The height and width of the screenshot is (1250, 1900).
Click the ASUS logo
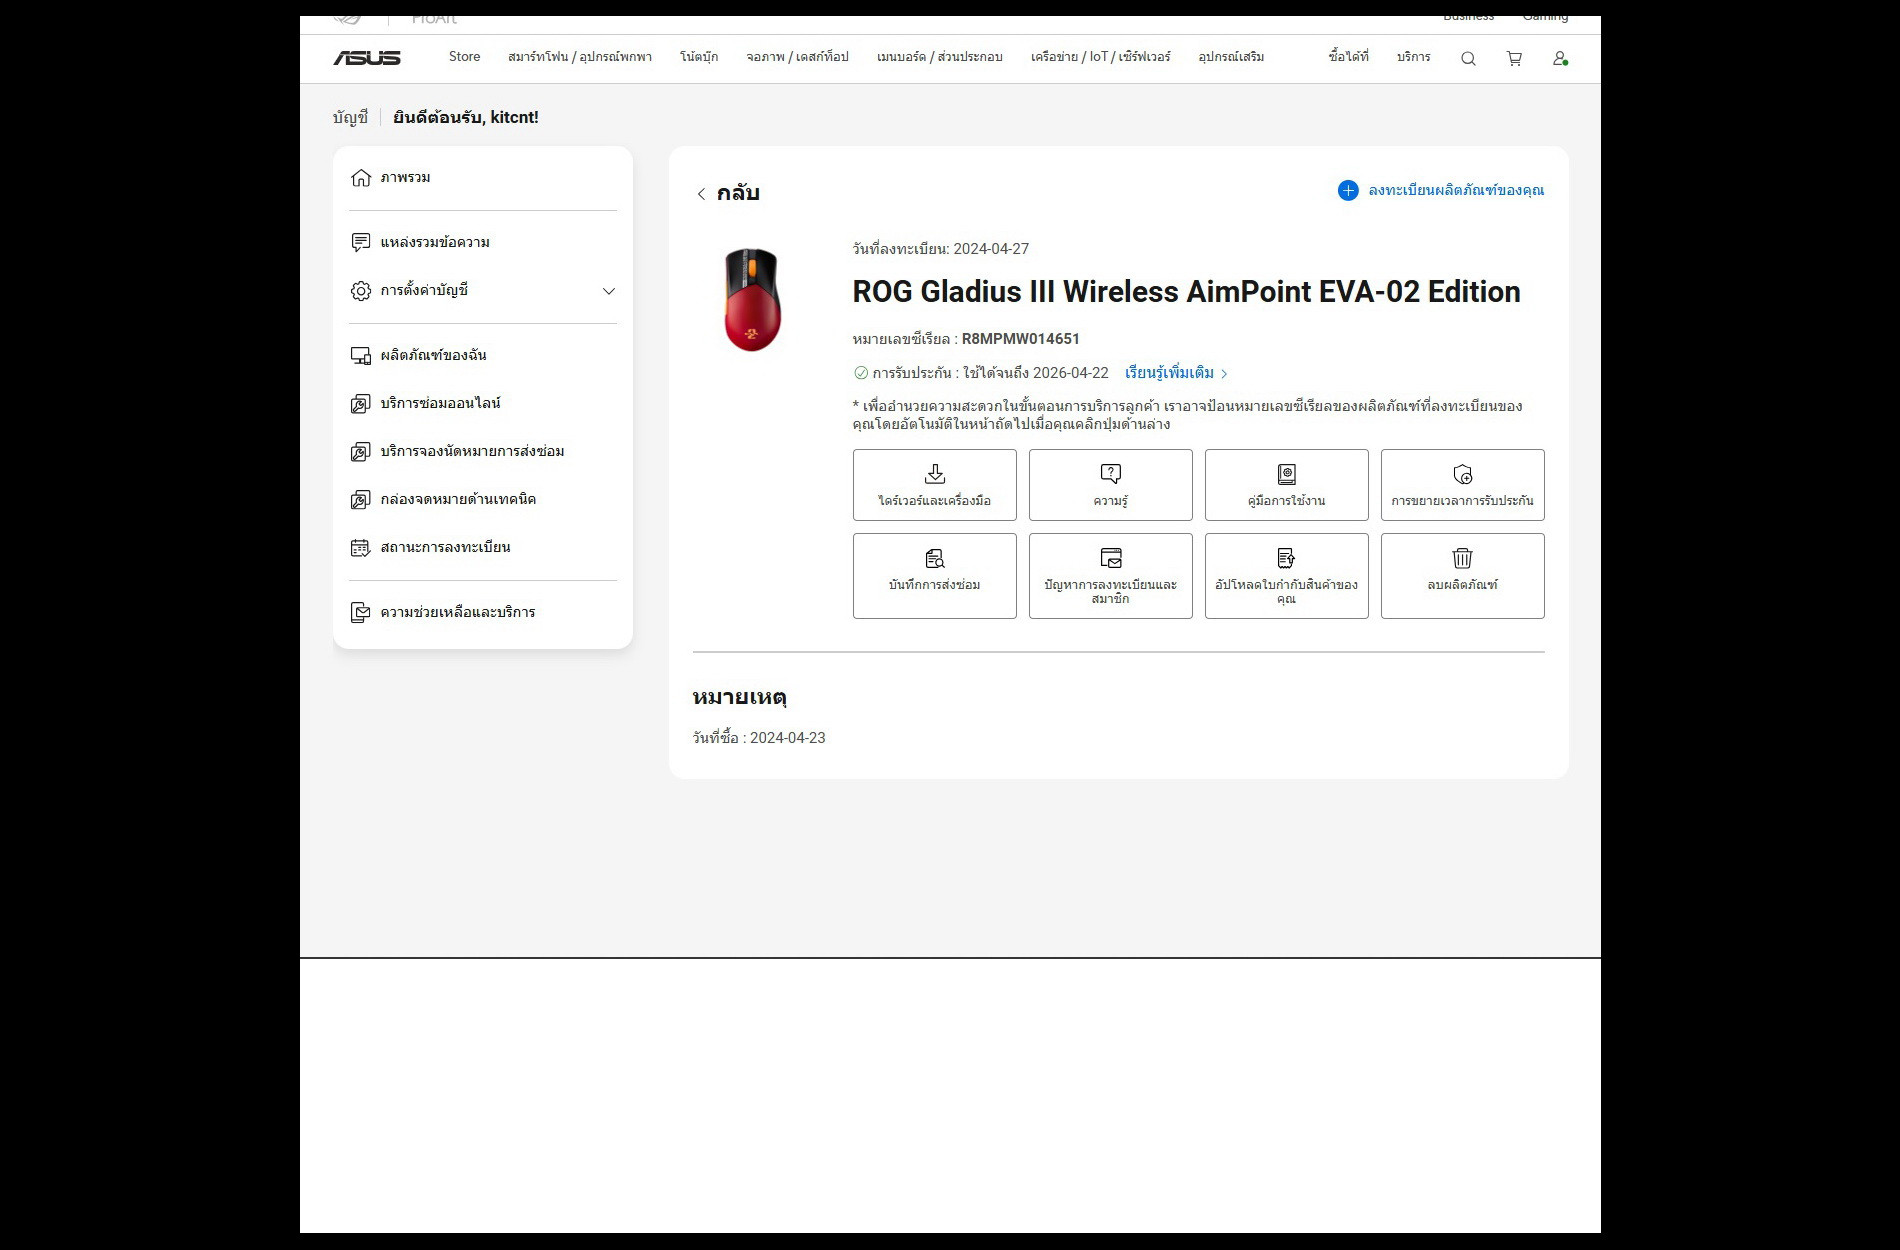tap(367, 58)
